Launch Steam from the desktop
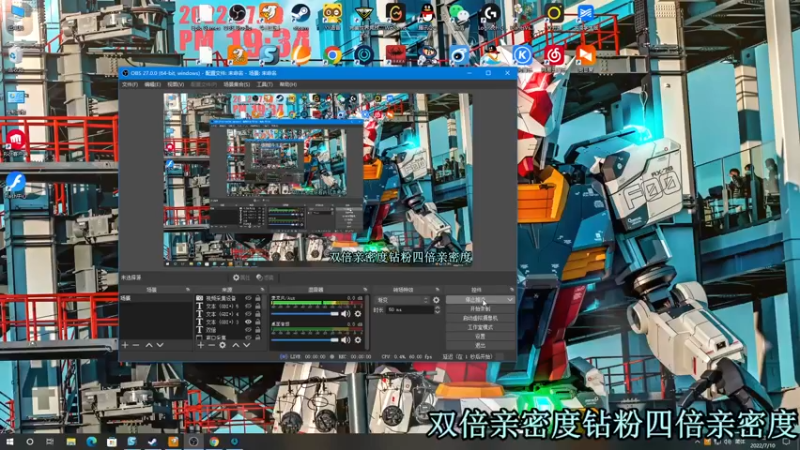Image resolution: width=800 pixels, height=450 pixels. (301, 14)
